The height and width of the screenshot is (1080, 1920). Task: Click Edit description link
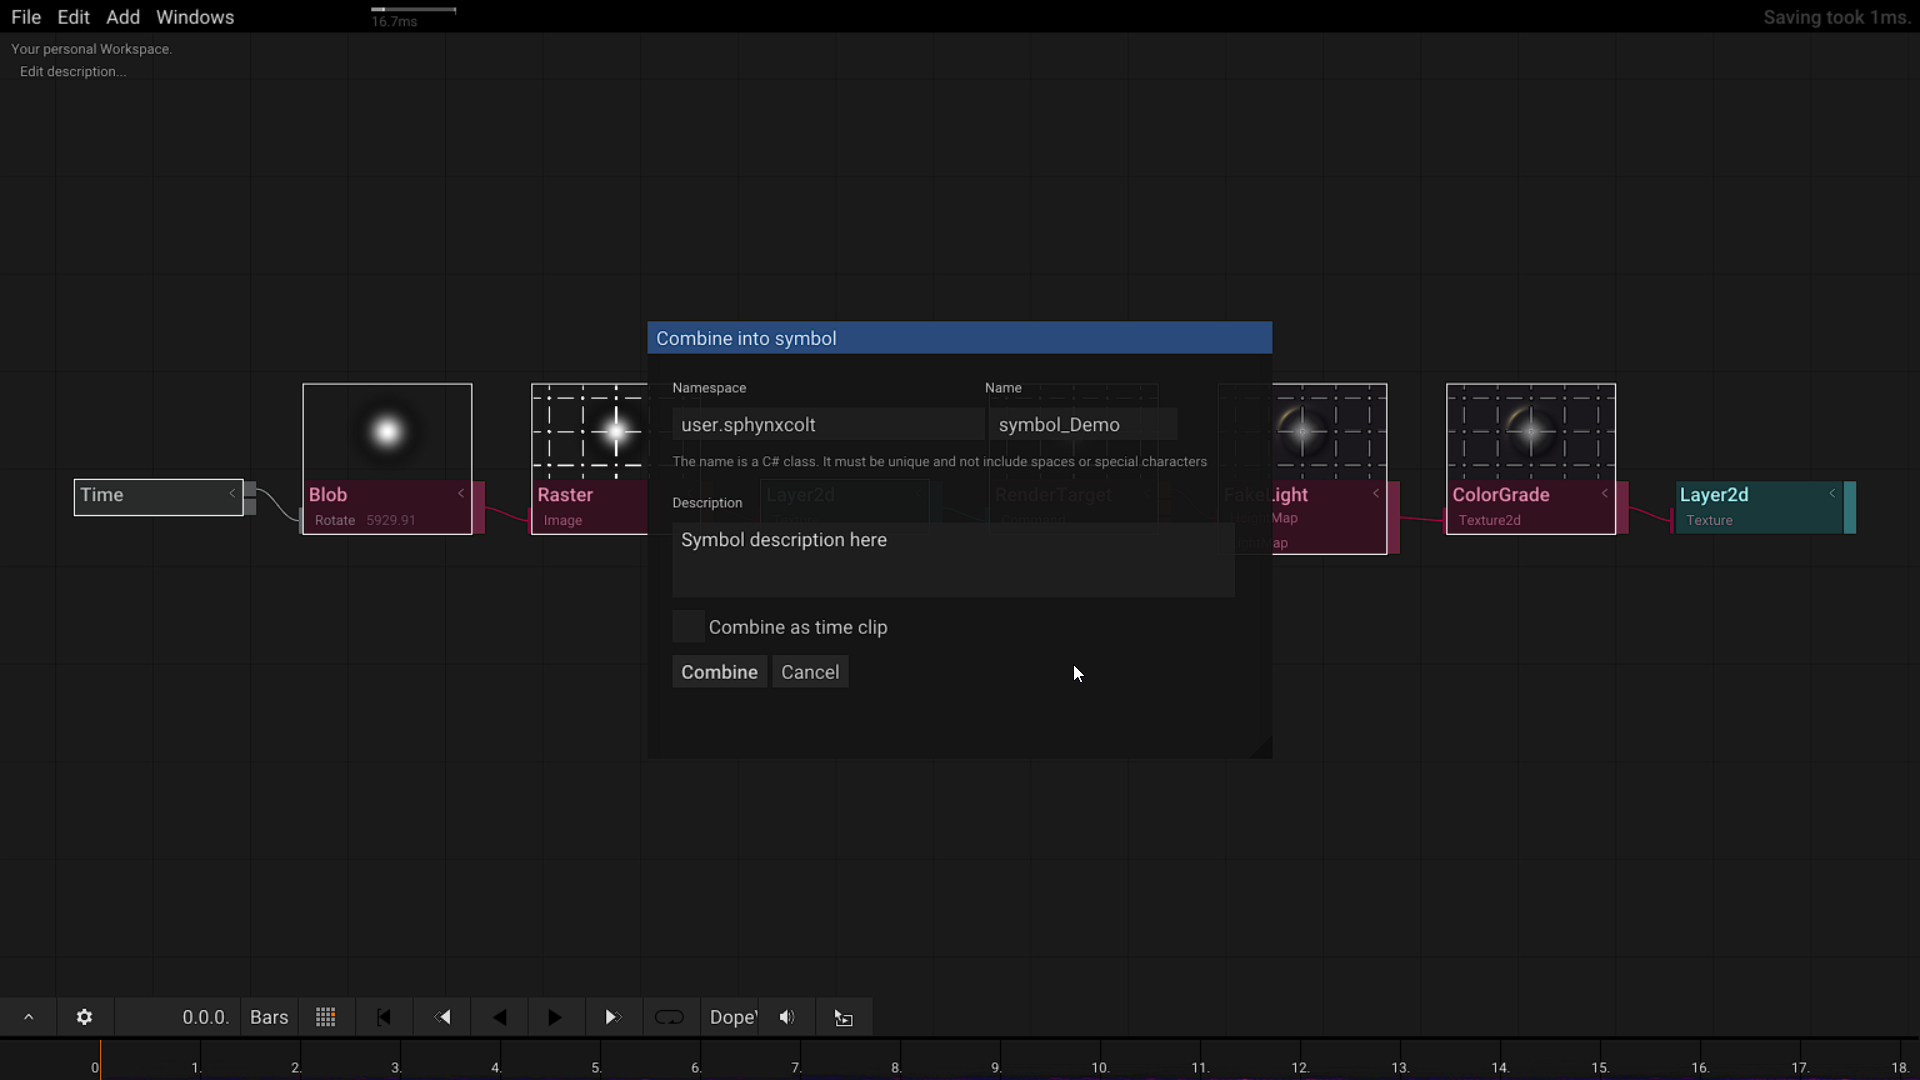point(73,71)
